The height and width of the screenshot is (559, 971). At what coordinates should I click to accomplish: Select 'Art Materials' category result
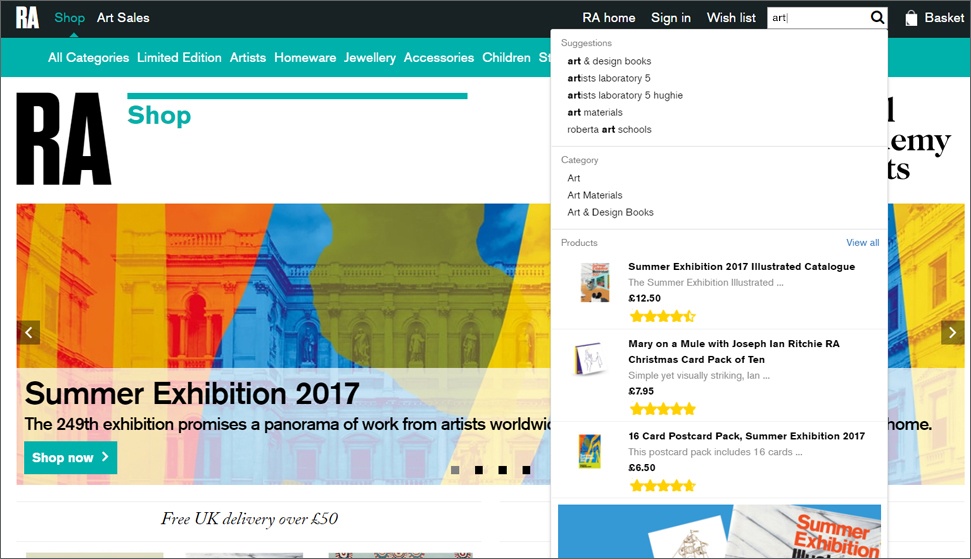[x=594, y=195]
